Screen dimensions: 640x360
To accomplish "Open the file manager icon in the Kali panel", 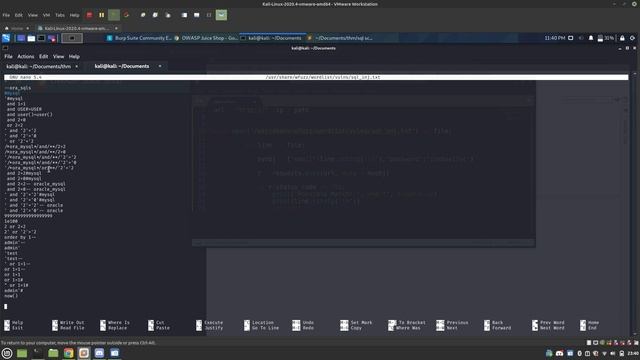I will 31,38.
